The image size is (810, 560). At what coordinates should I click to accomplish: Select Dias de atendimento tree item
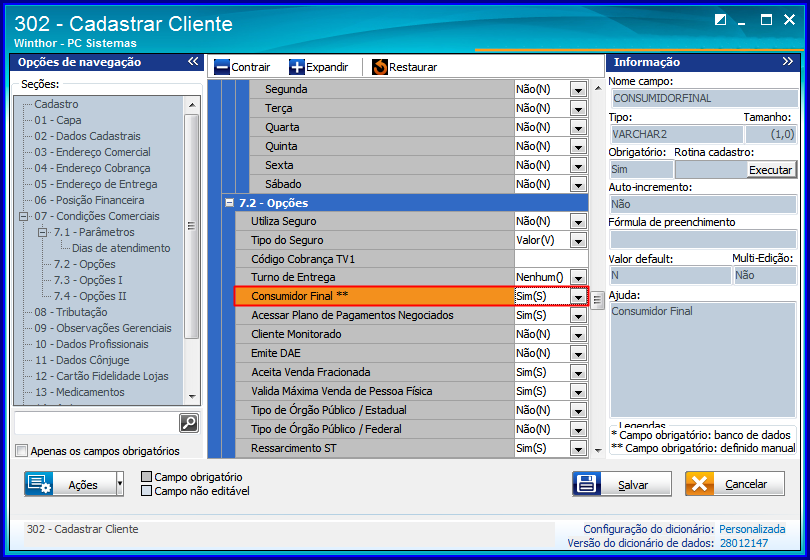[121, 248]
